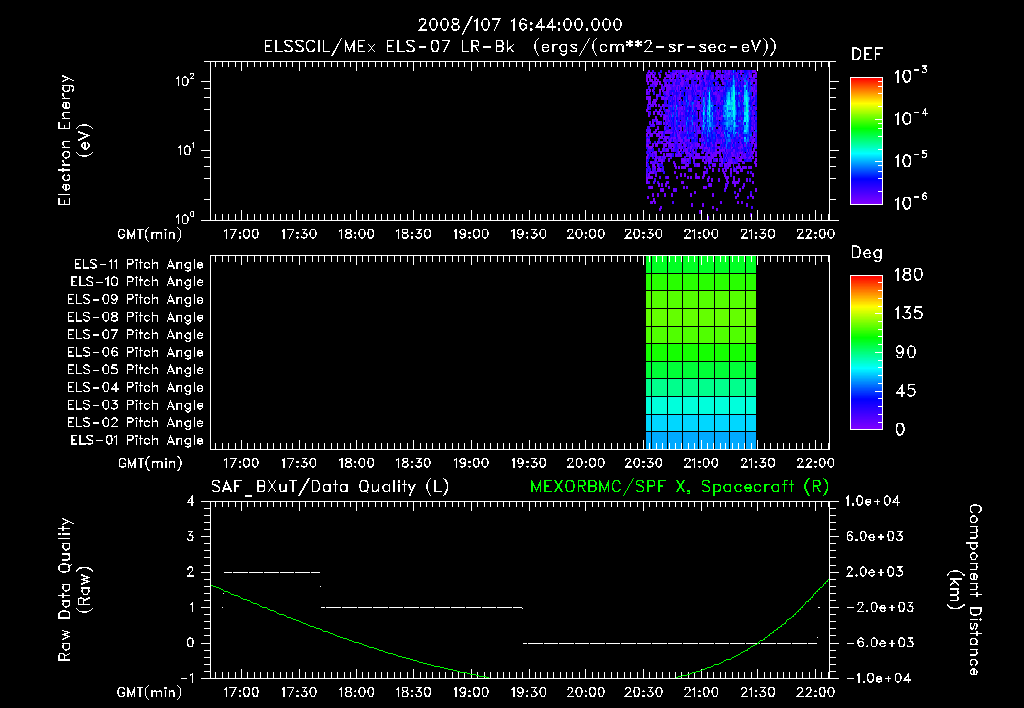Select the ELS-02 Pitch Angle row label

pos(135,423)
